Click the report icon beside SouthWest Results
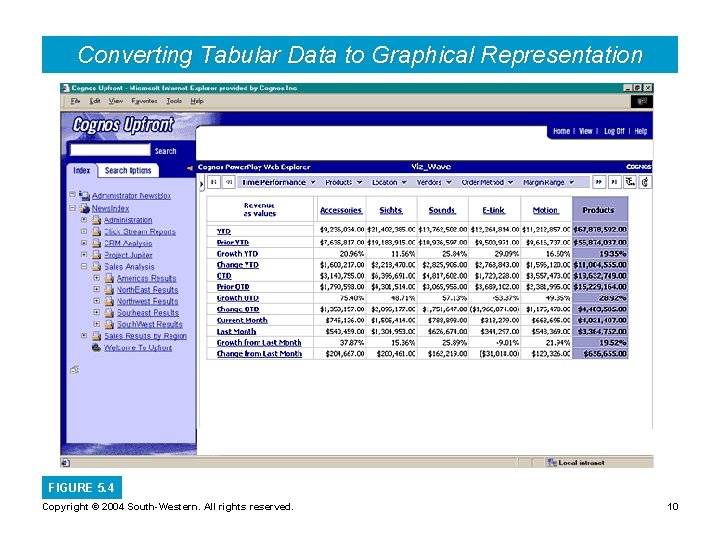The image size is (720, 540). [109, 324]
